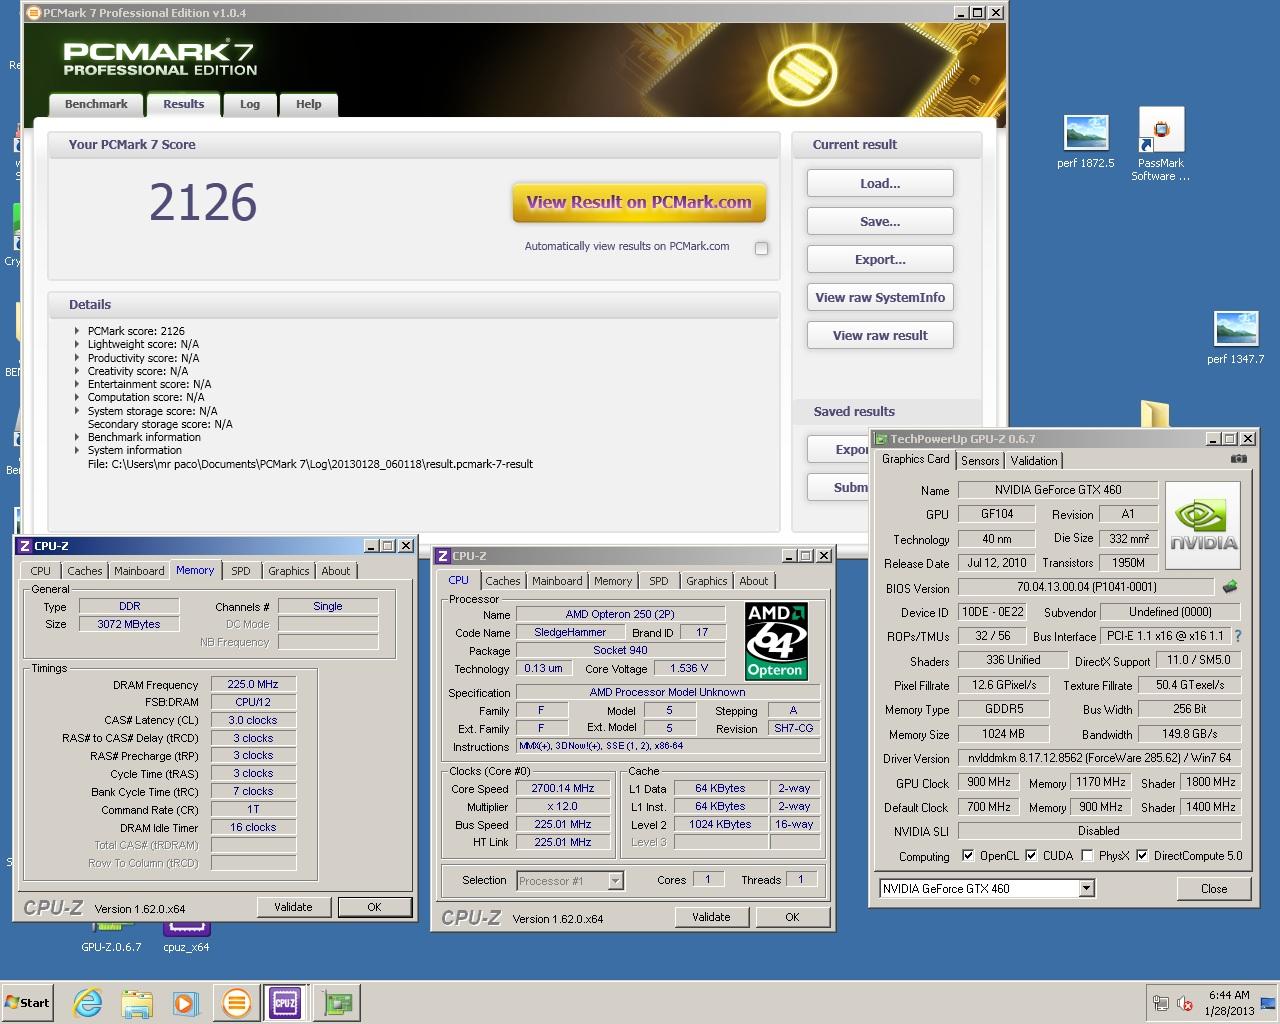Click the NVIDIA logo in GPU-Z
This screenshot has width=1280, height=1024.
[1204, 526]
